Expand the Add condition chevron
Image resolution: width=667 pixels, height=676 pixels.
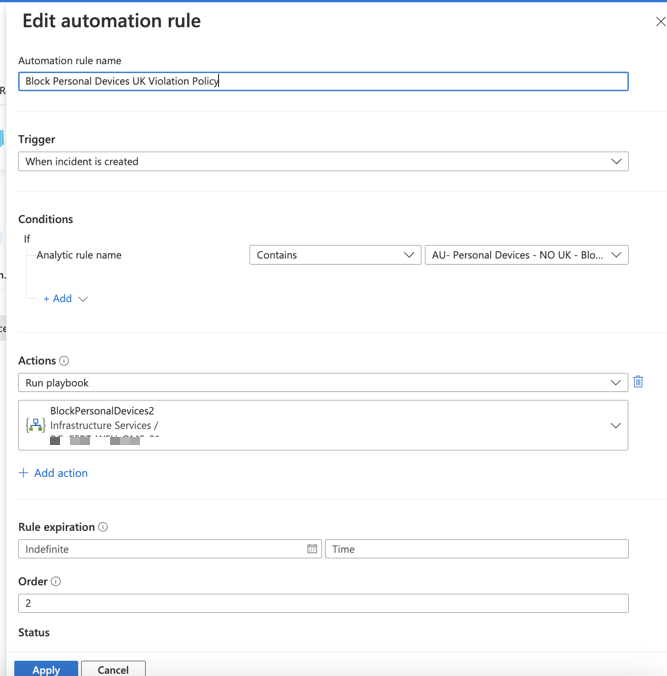tap(83, 299)
